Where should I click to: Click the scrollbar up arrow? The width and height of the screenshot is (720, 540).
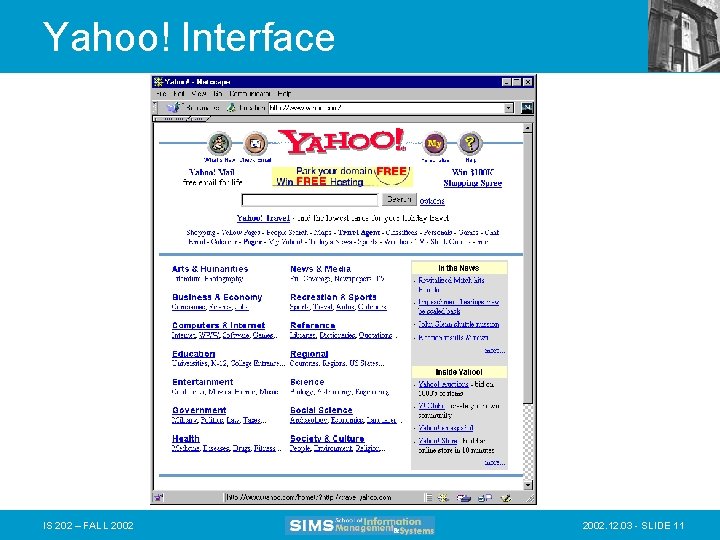pos(528,128)
